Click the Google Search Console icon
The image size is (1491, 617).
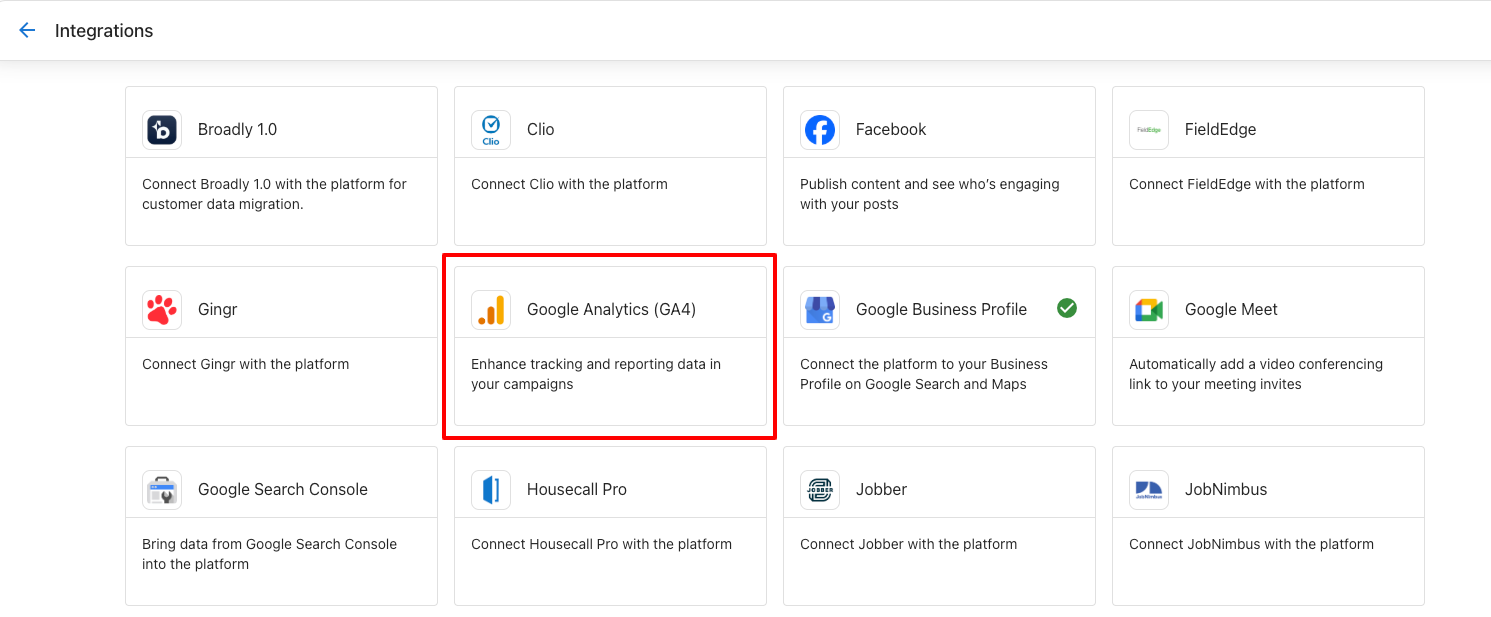coord(162,490)
